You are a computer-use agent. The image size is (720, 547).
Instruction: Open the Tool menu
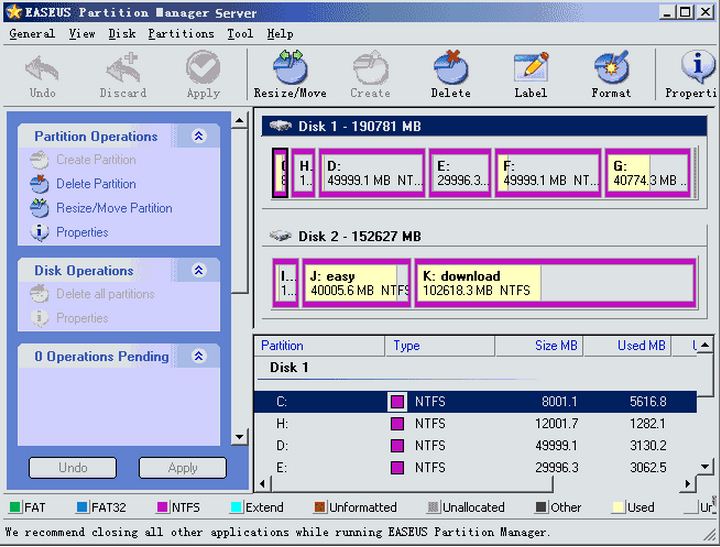pos(240,34)
